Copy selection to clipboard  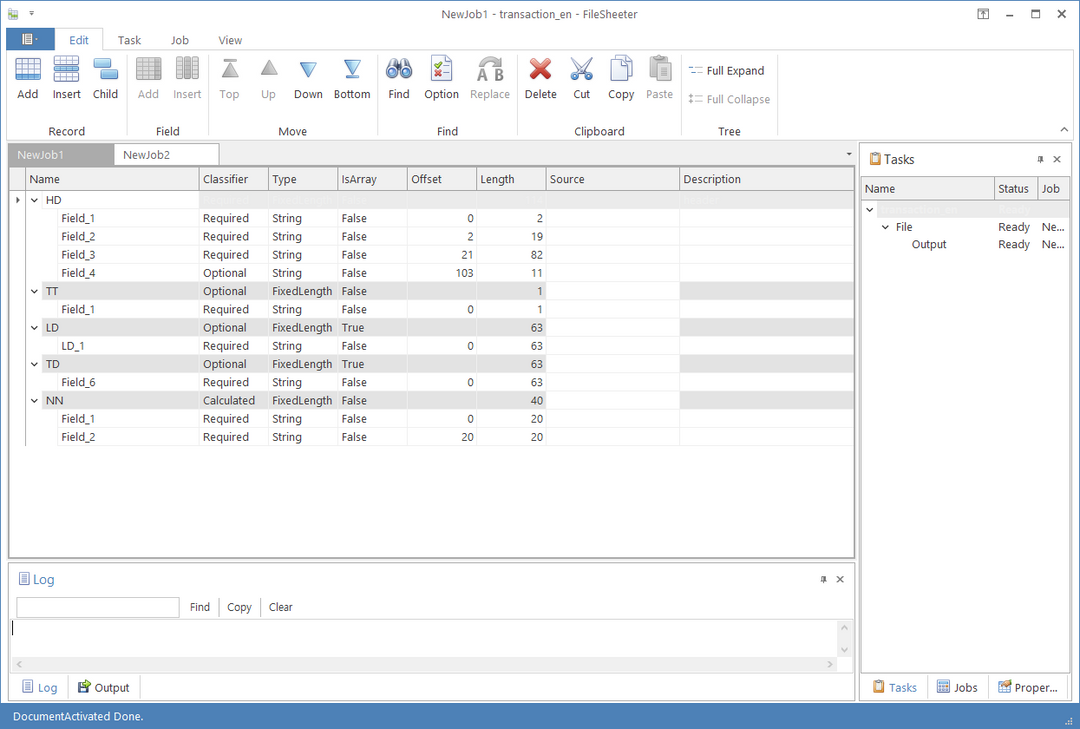coord(621,70)
